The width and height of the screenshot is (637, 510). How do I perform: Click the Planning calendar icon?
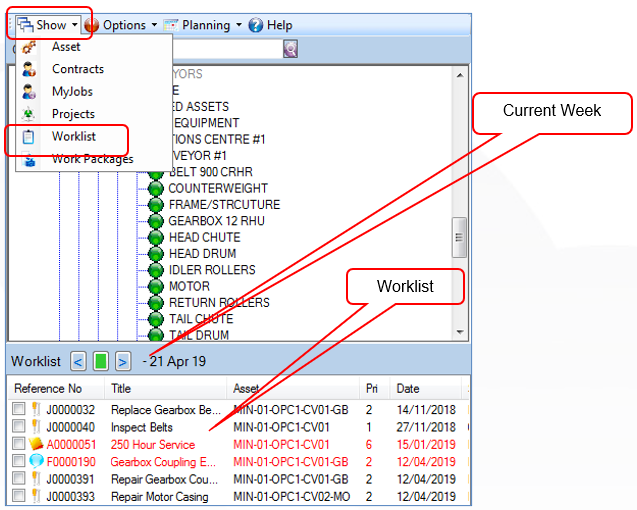[x=171, y=25]
